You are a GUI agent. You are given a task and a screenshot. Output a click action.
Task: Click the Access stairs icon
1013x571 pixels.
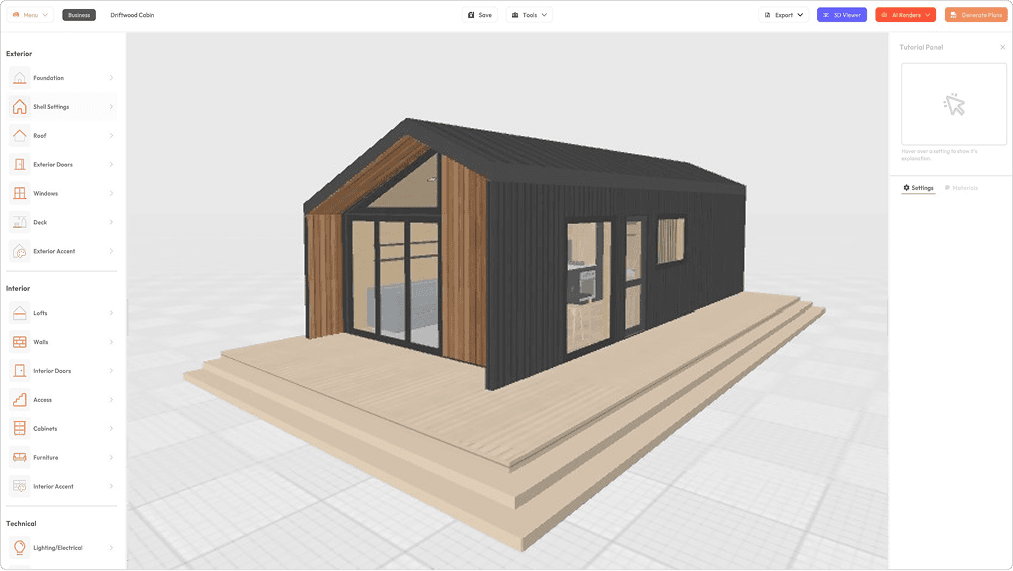(19, 400)
